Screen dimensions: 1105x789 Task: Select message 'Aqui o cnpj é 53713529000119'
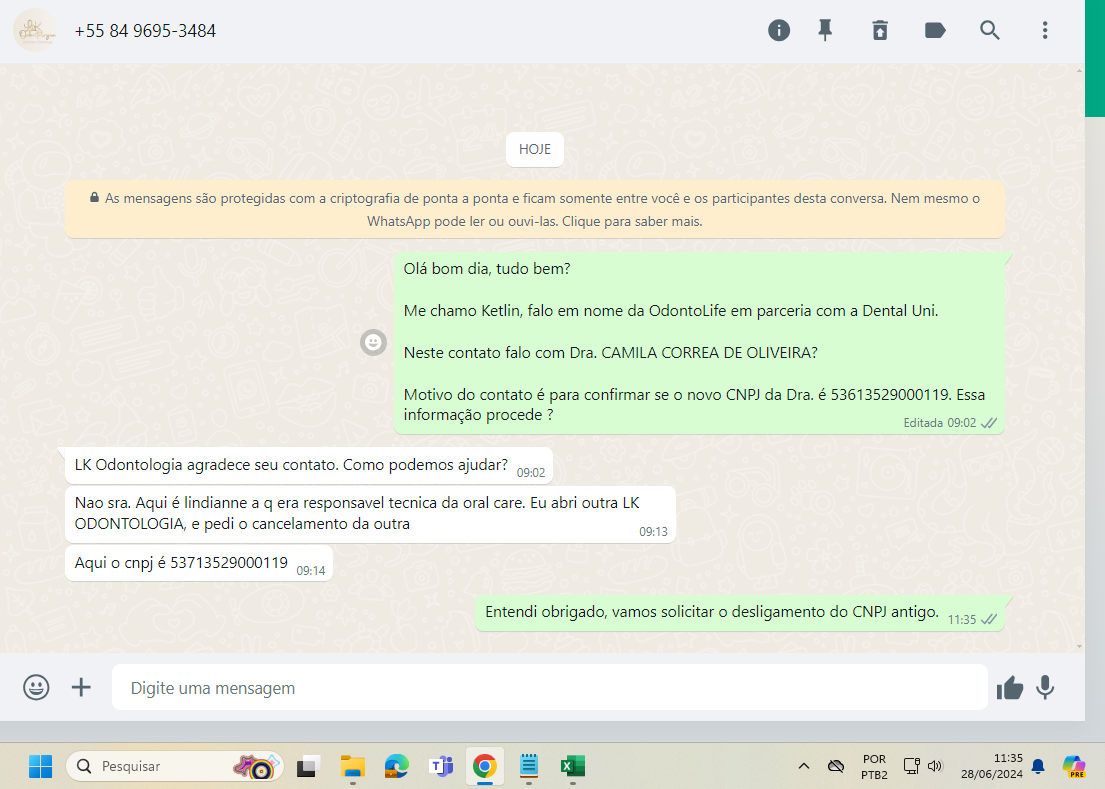(199, 564)
